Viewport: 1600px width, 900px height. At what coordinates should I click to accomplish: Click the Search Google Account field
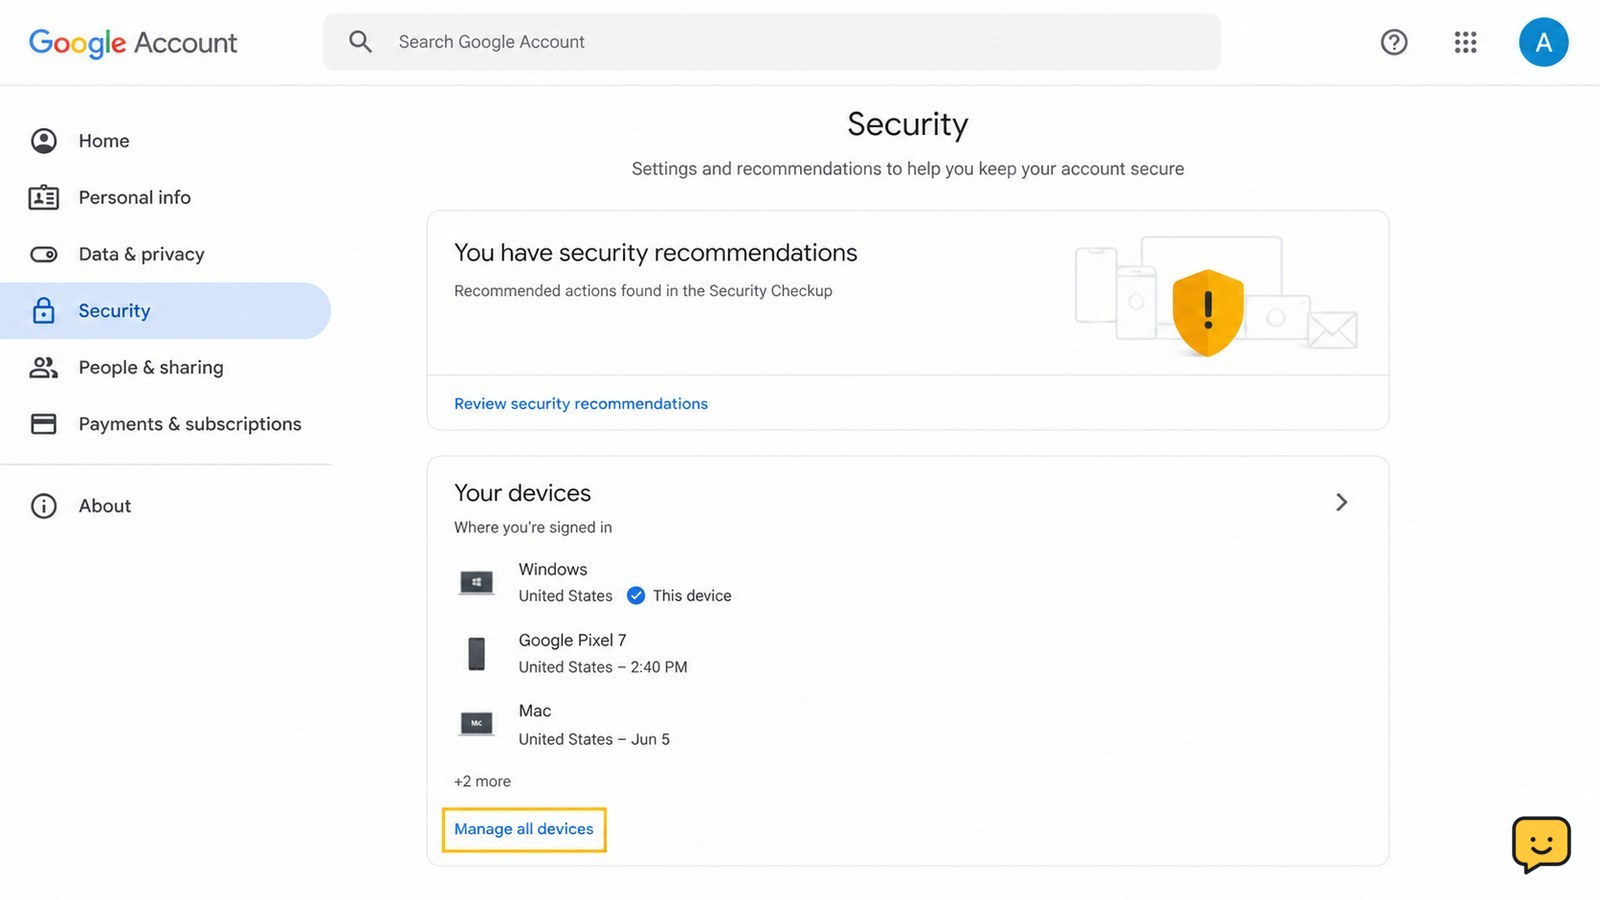click(771, 42)
